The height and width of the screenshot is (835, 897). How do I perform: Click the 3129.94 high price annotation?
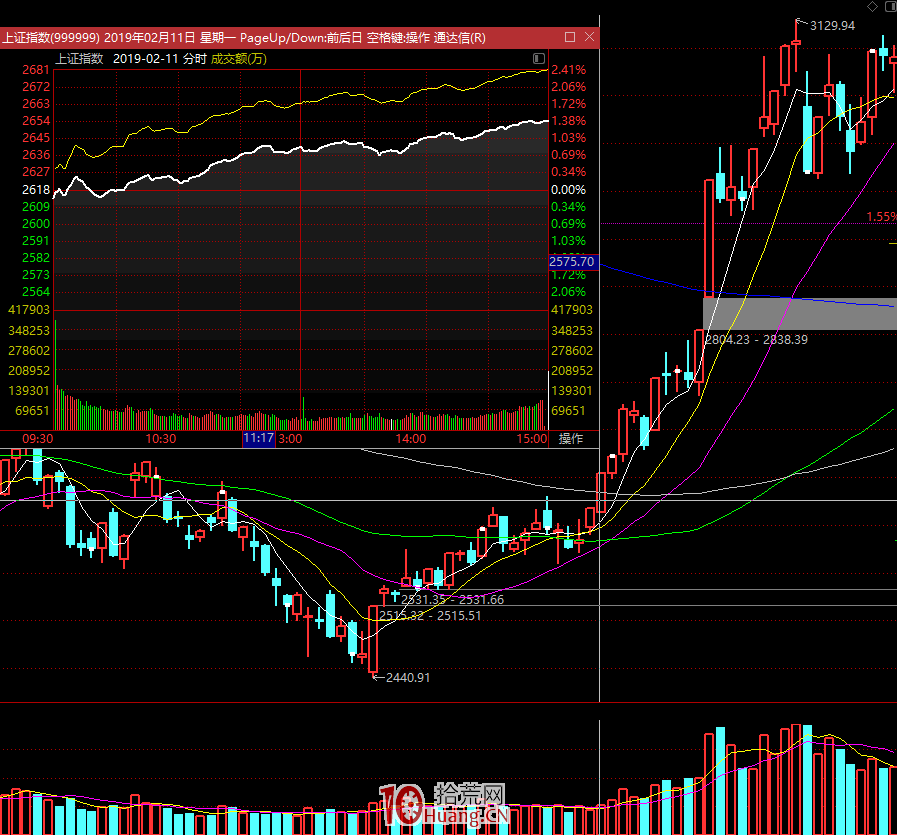click(x=832, y=26)
